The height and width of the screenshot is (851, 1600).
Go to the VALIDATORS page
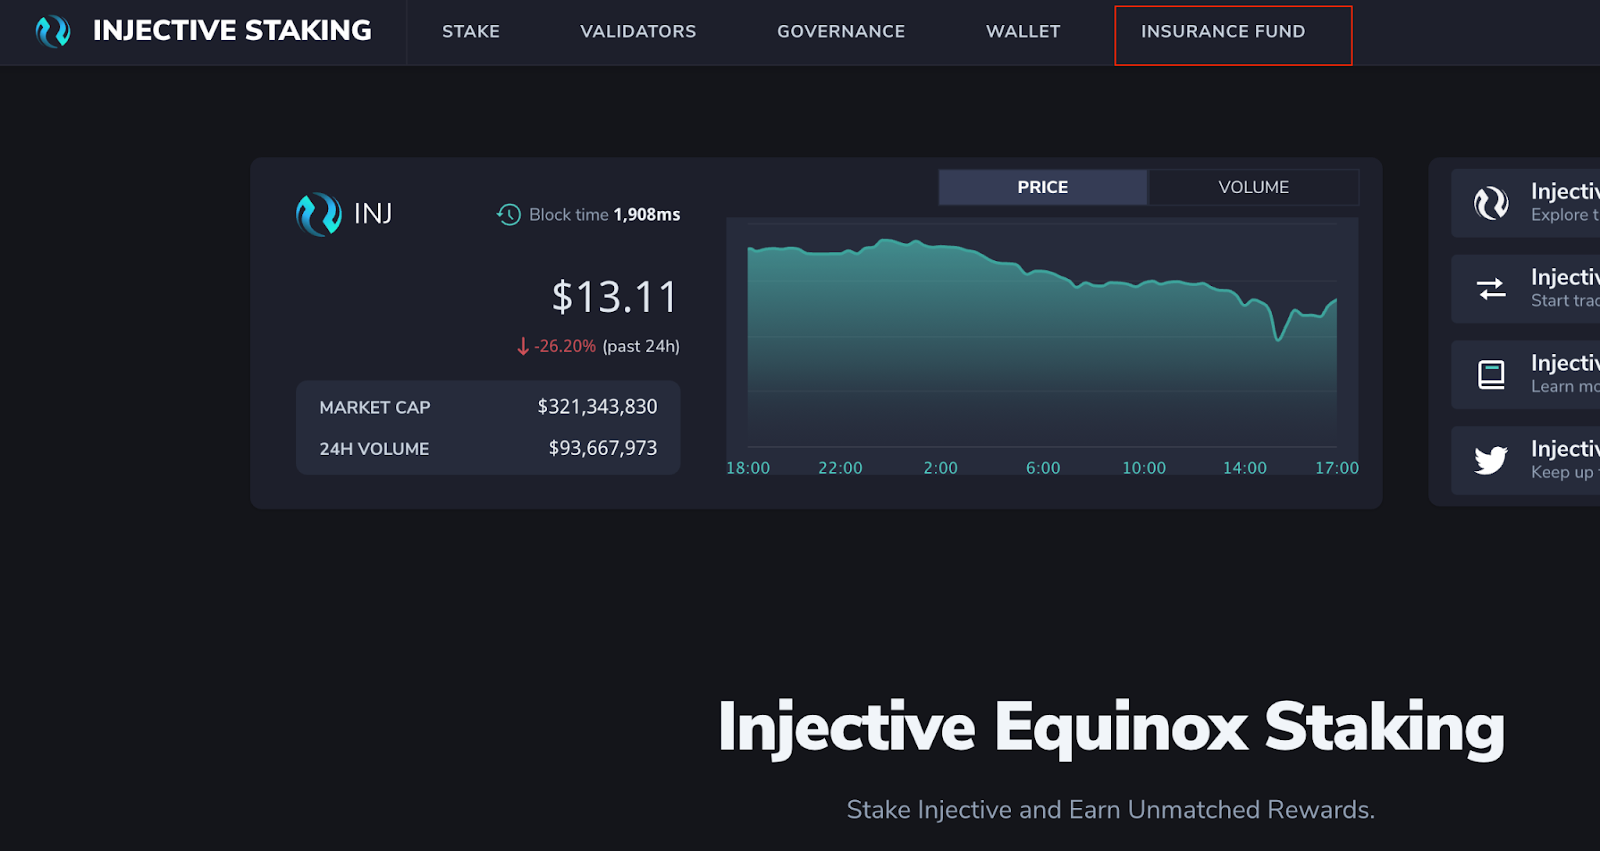(638, 32)
